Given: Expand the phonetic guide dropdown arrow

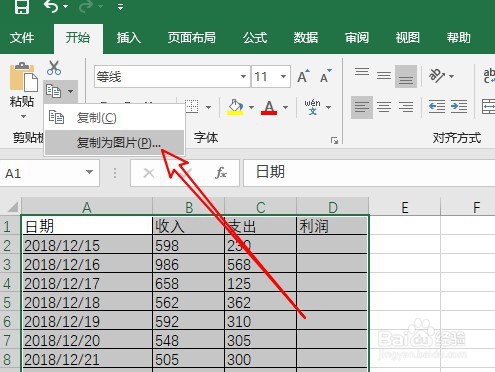Looking at the screenshot, I should point(329,107).
